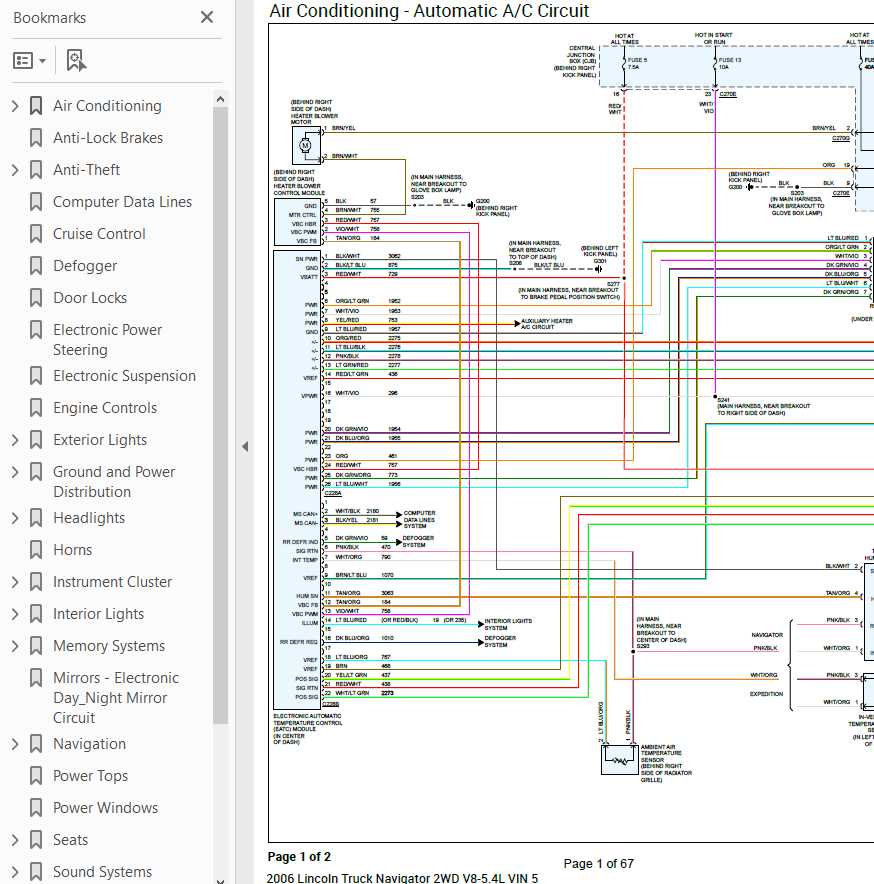Click the 'Page 1 of 67' label
The image size is (874, 884).
599,864
